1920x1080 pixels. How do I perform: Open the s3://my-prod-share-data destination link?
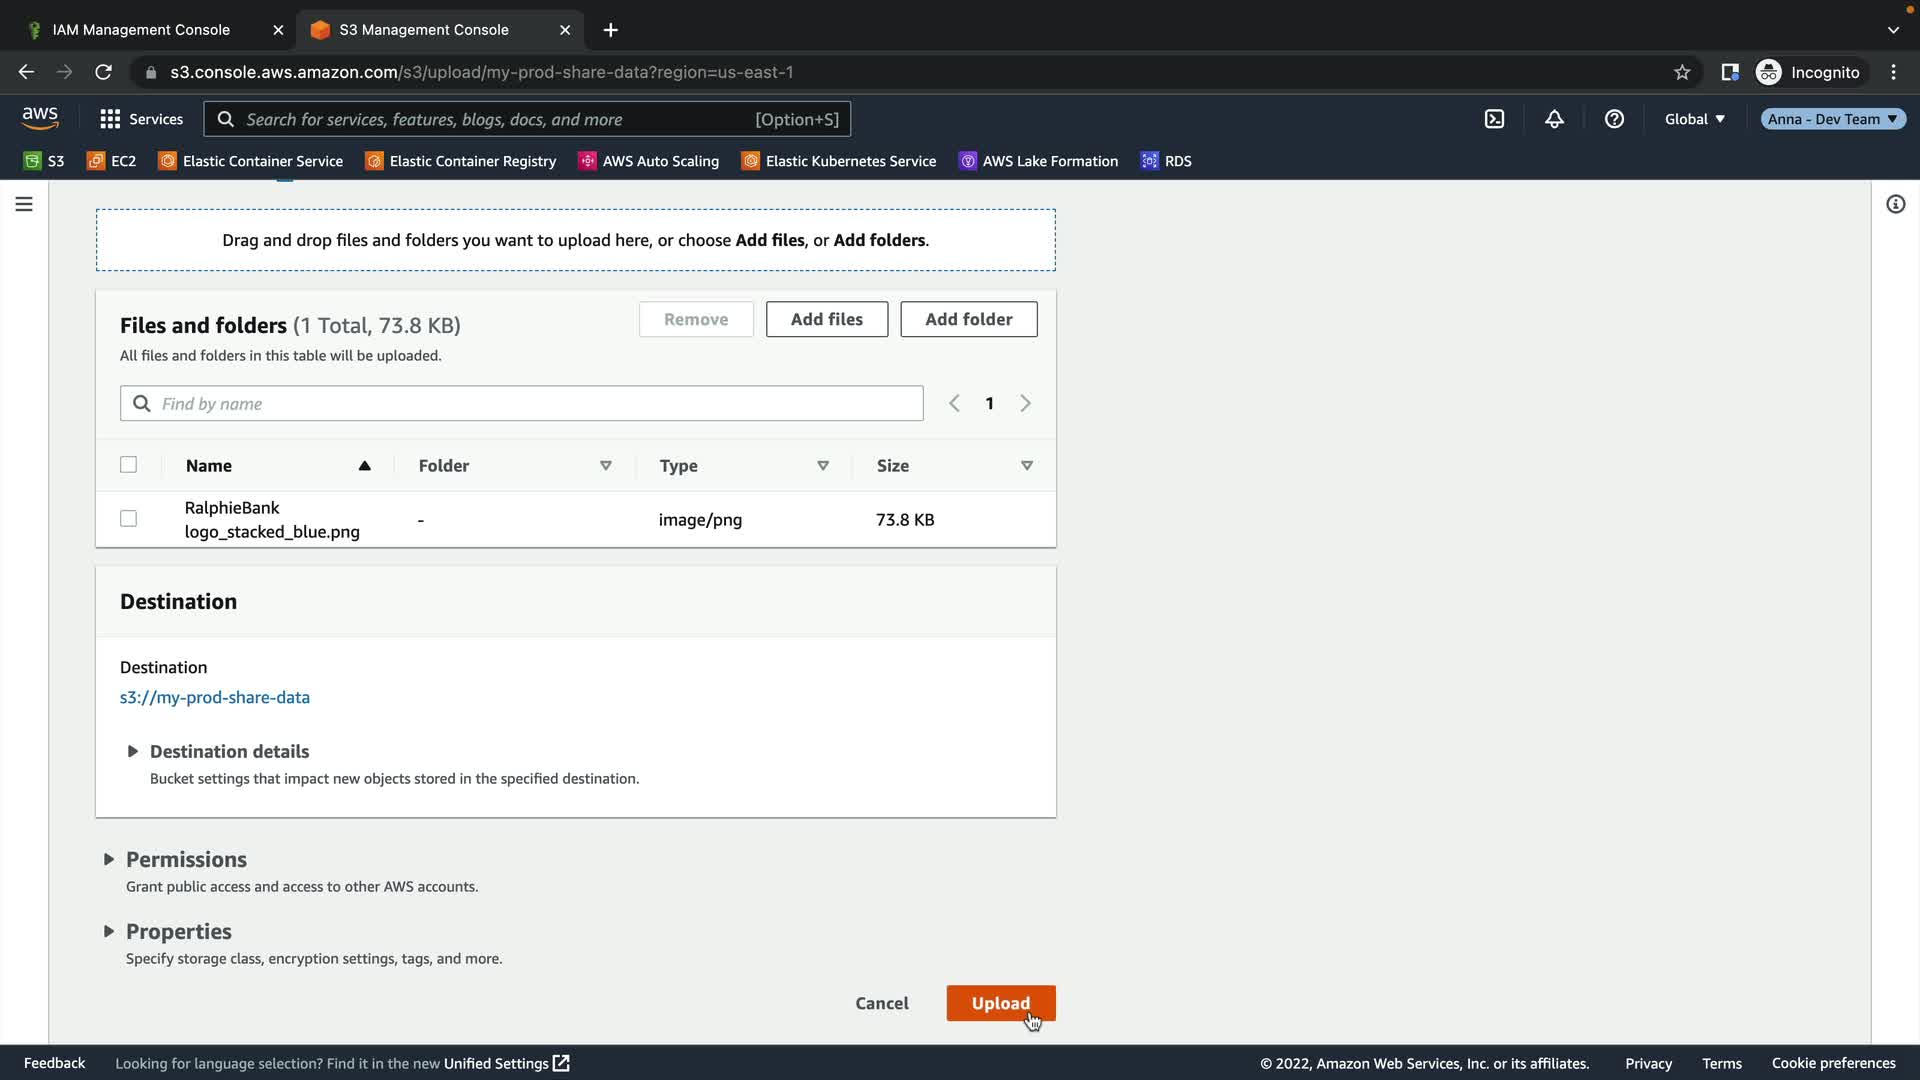pyautogui.click(x=215, y=697)
